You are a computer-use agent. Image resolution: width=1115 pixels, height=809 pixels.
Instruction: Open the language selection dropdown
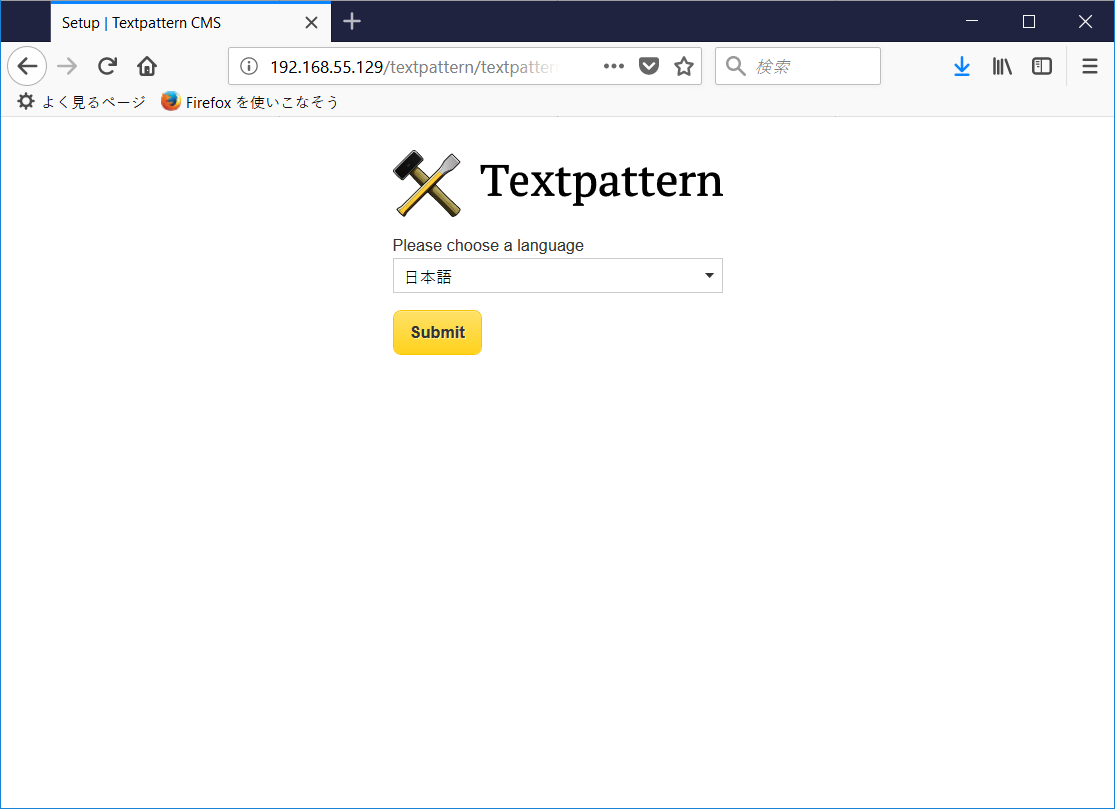(x=557, y=275)
